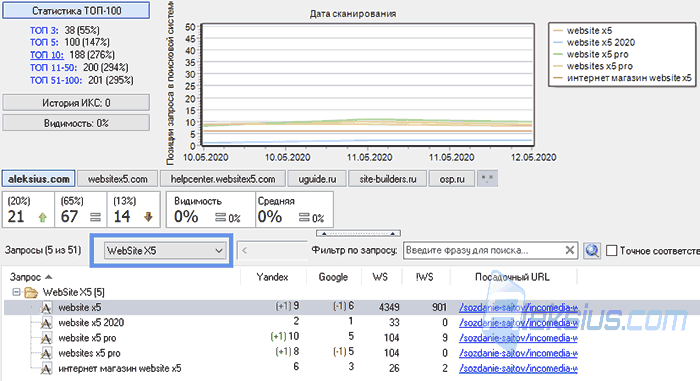Click the search magnifier icon next to filter

(592, 251)
